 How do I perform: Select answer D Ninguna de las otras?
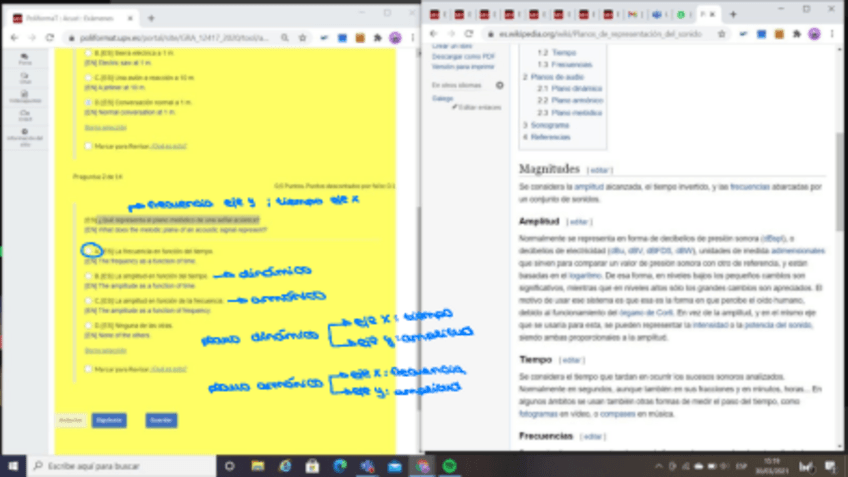point(88,326)
